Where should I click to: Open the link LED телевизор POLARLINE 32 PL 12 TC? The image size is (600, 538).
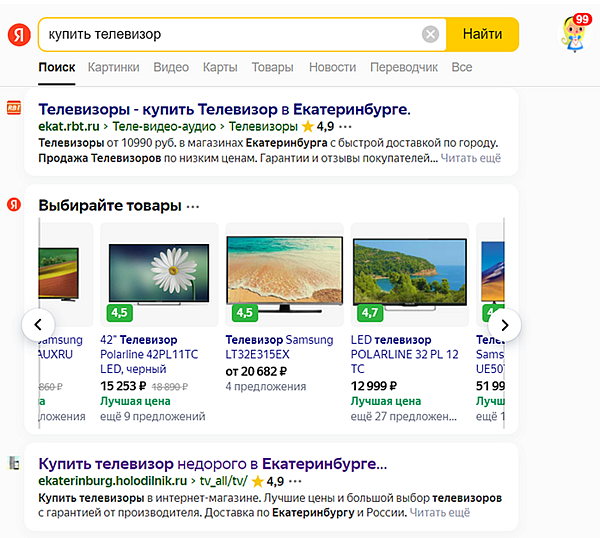(x=404, y=354)
